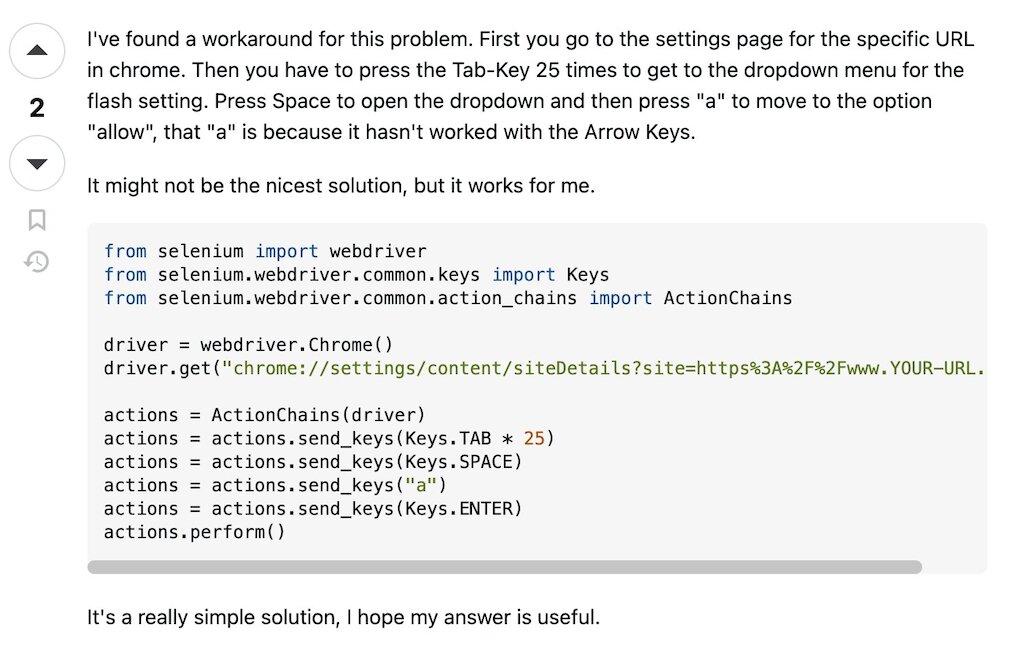Screen dimensions: 1024x647
Task: Click Keys.SPACE in the code block
Action: point(463,462)
